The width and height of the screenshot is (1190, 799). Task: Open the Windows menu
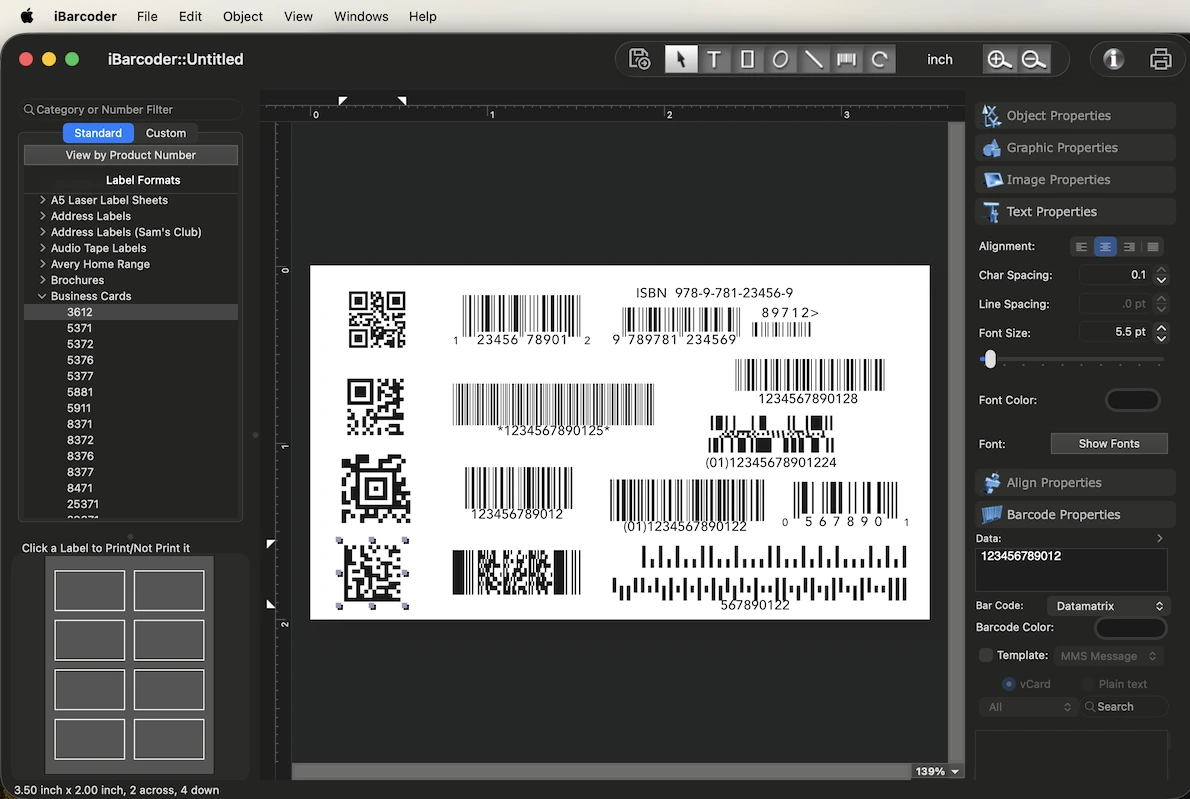point(361,16)
